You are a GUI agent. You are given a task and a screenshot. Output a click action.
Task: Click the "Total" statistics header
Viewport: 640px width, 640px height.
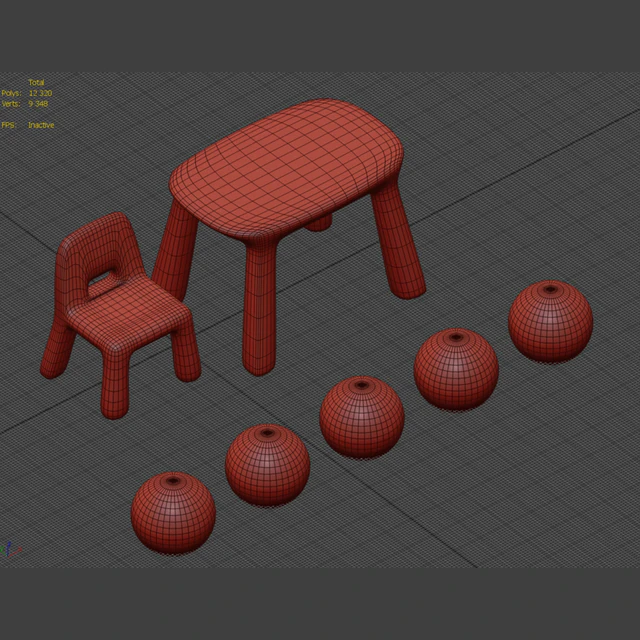tap(36, 82)
